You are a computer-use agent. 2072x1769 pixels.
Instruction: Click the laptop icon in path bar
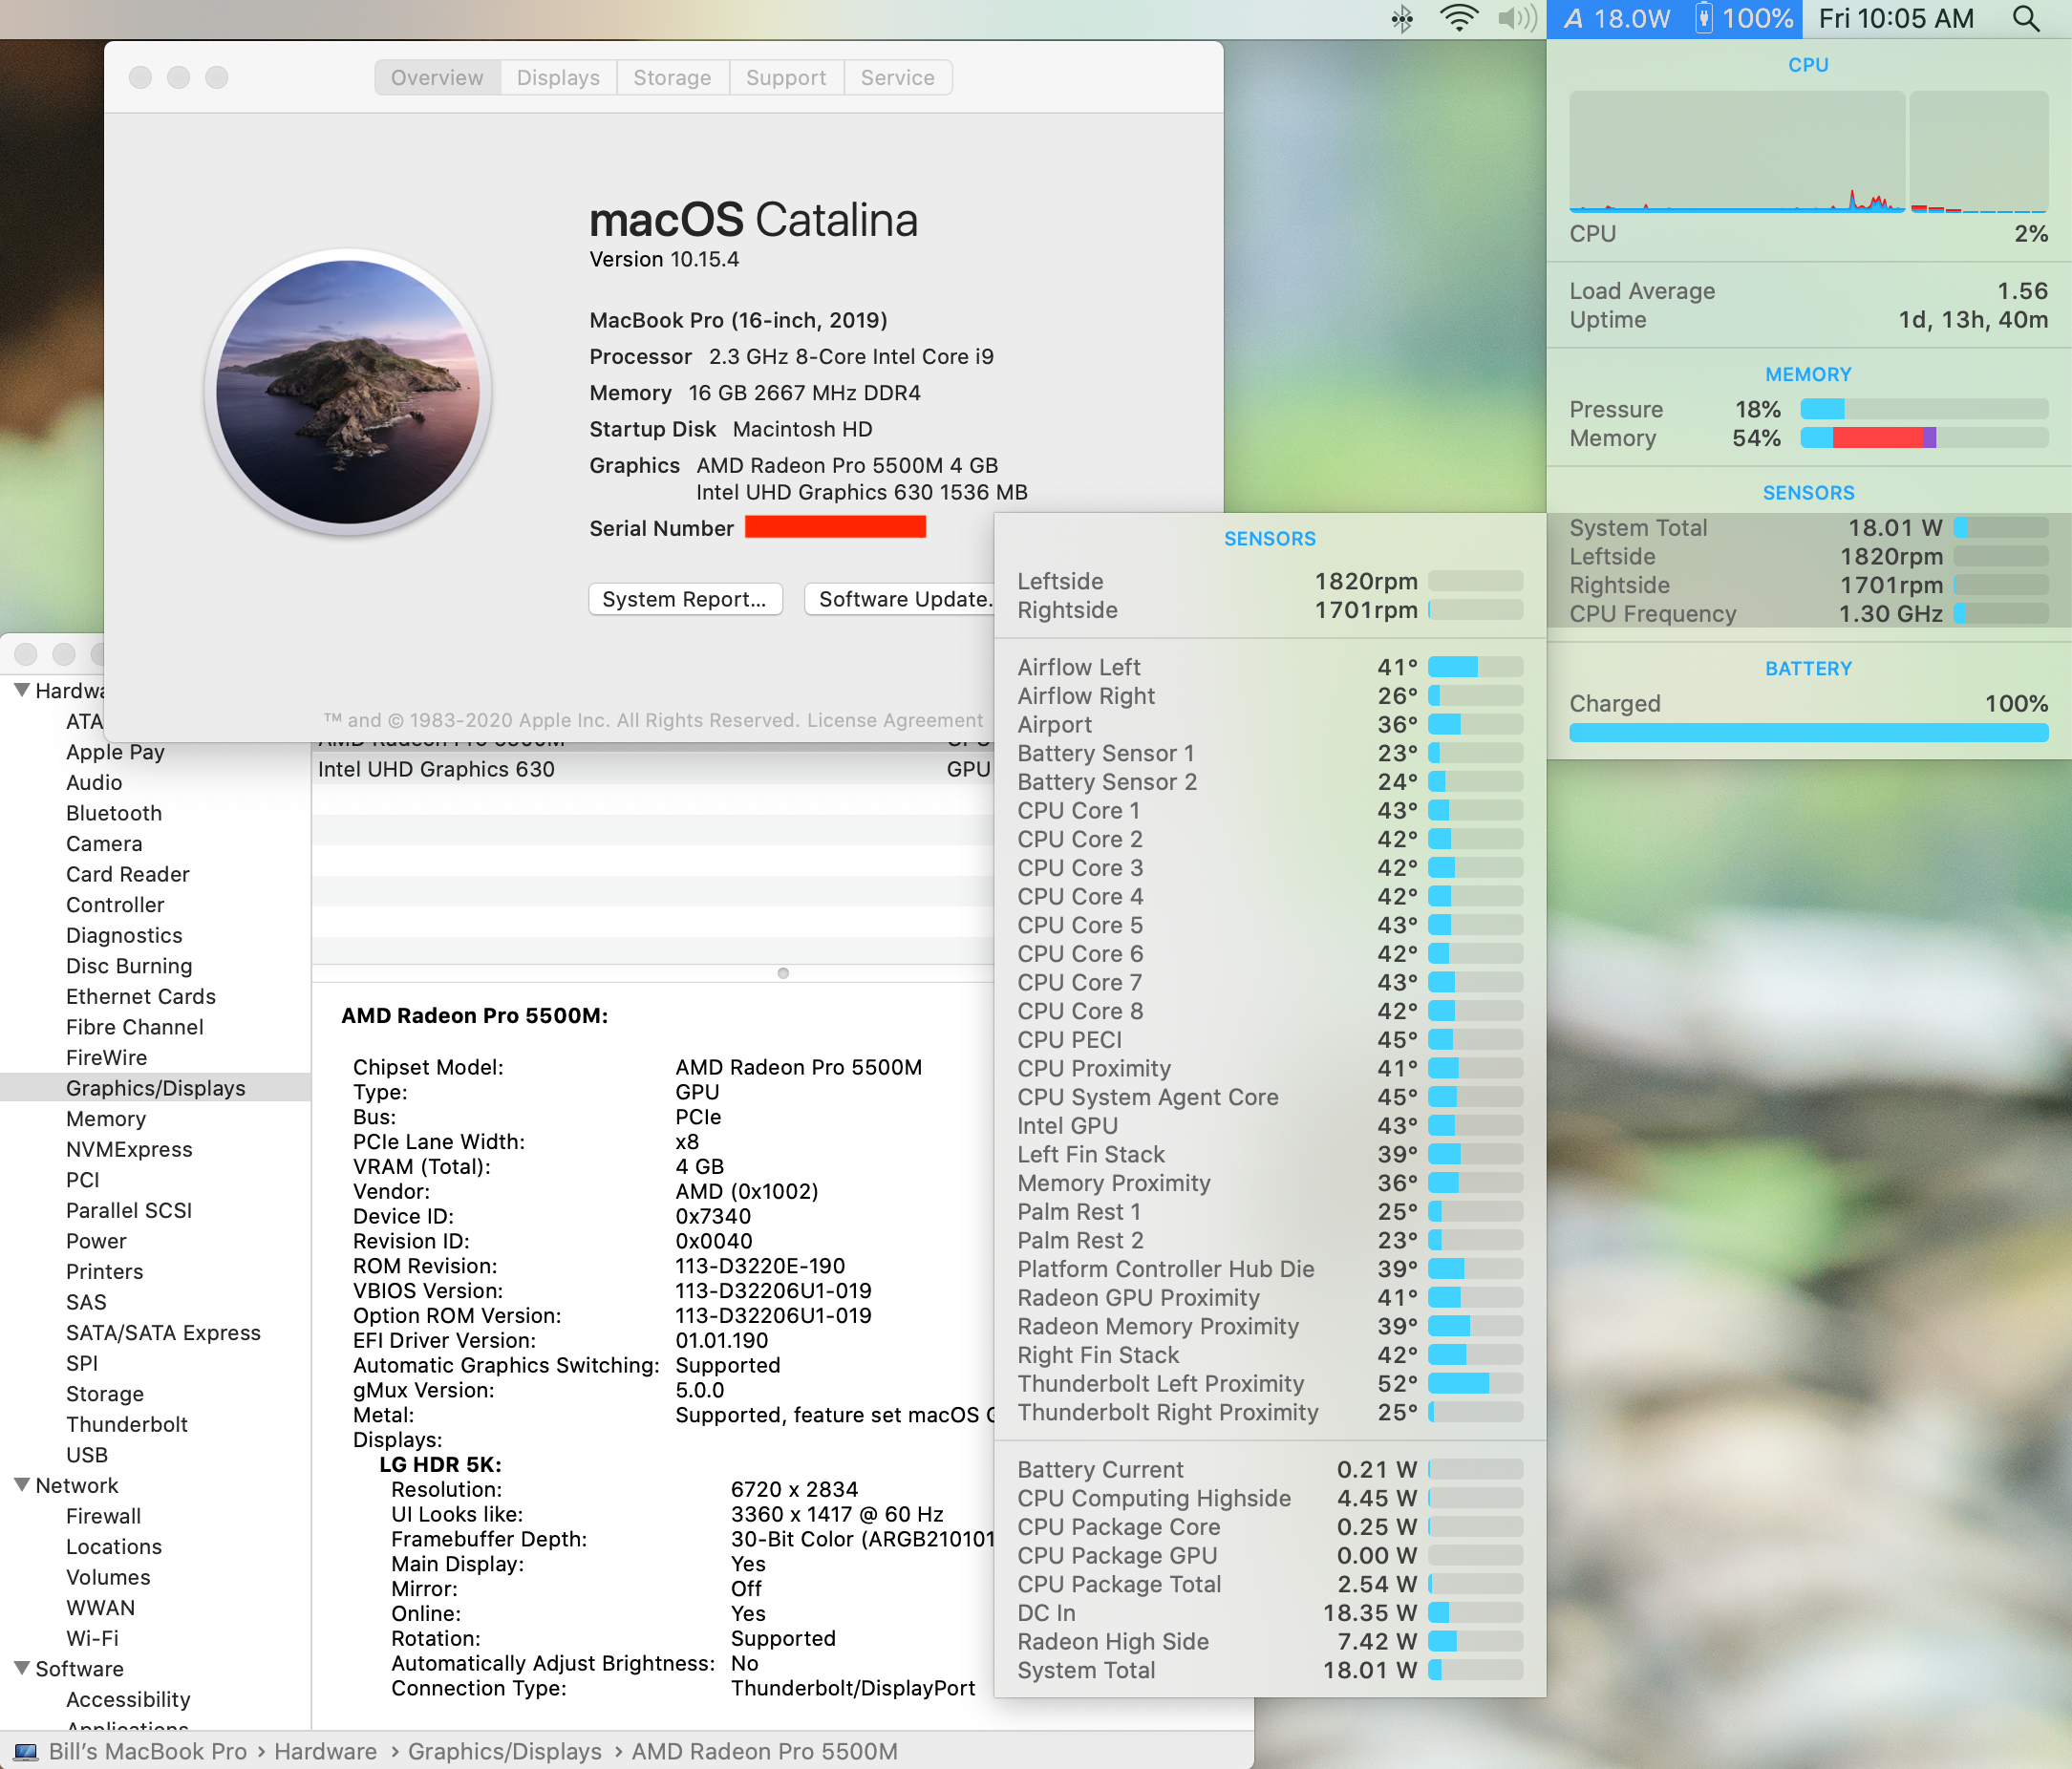(x=26, y=1752)
